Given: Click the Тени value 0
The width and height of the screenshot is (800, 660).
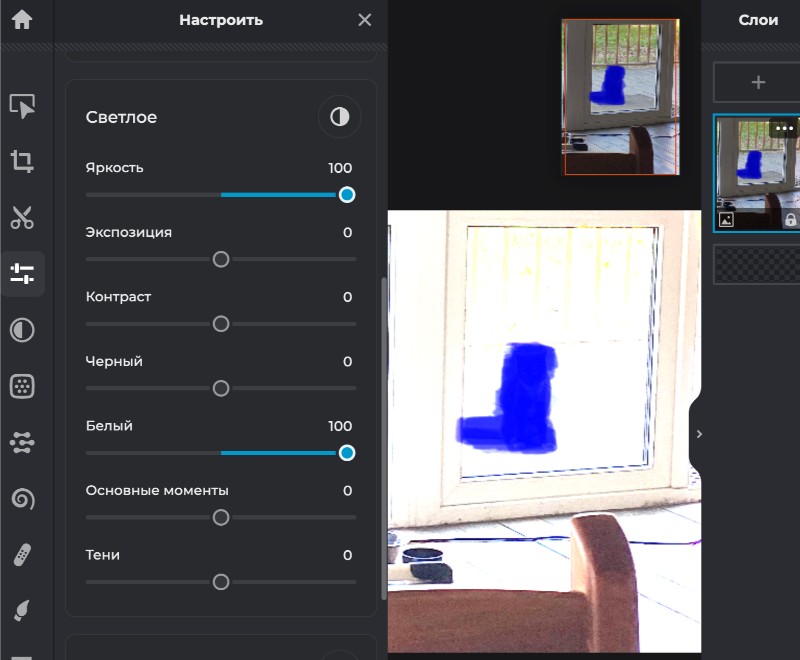Looking at the screenshot, I should tap(347, 555).
